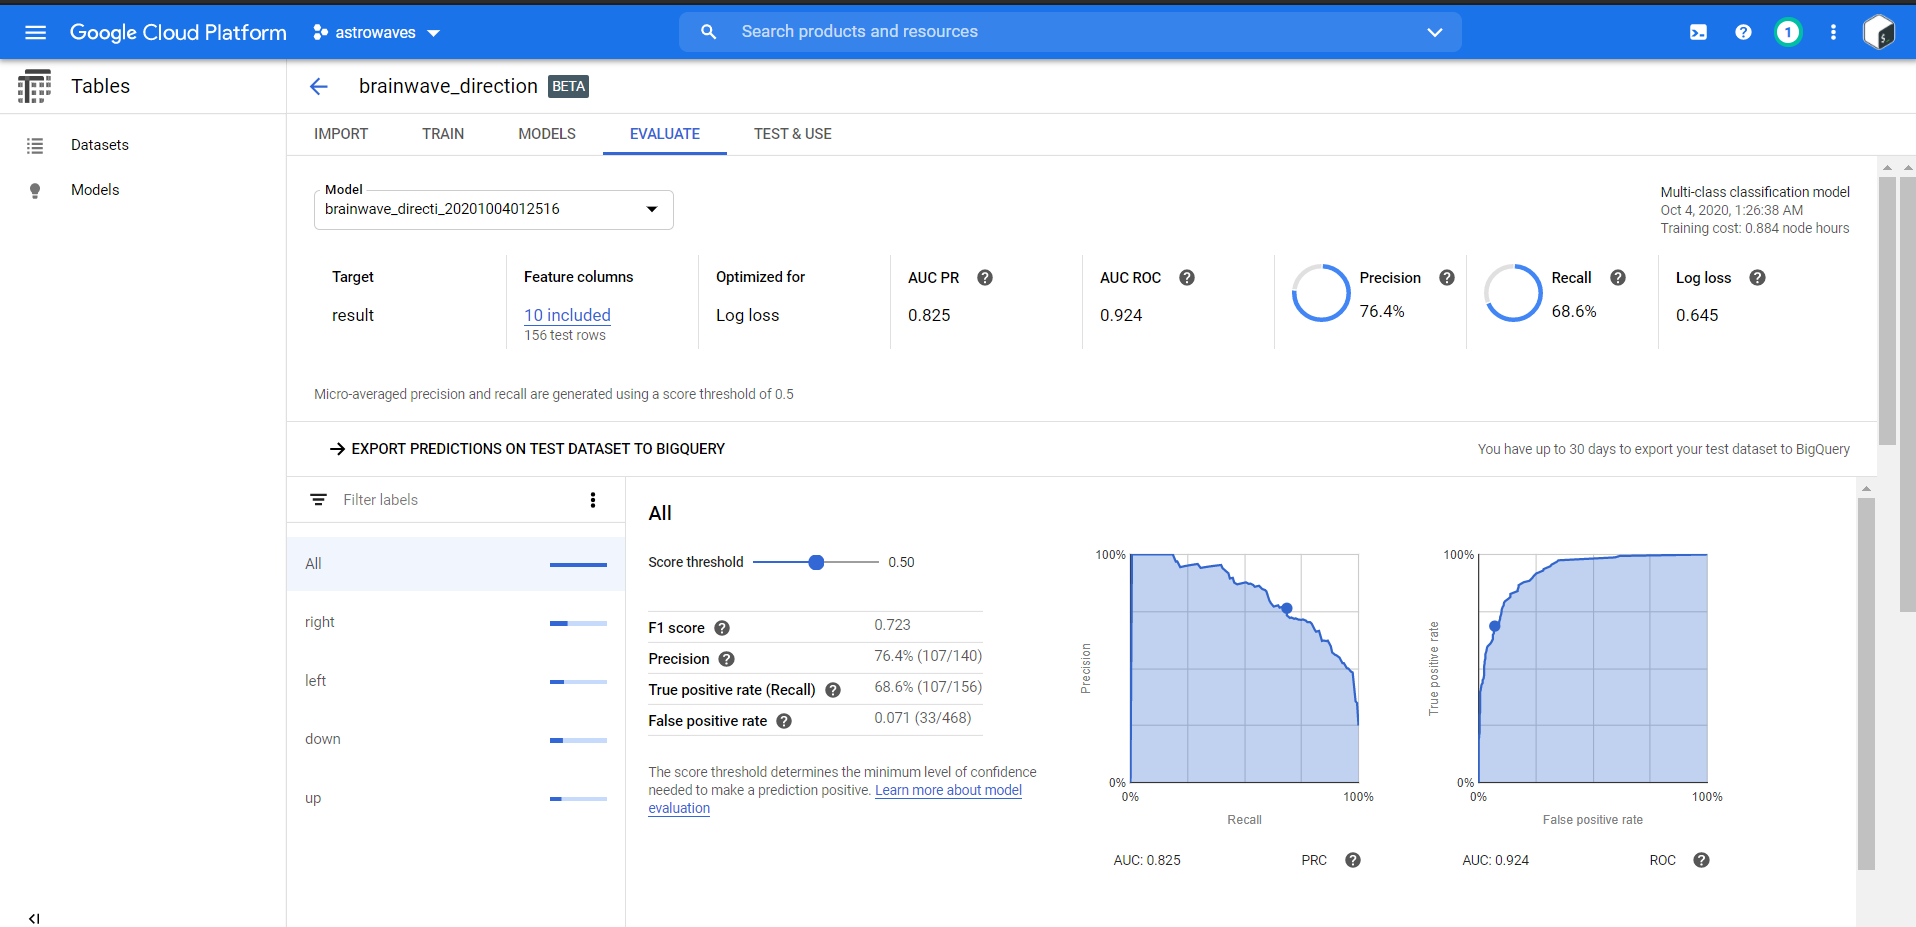The height and width of the screenshot is (927, 1916).
Task: Open the user account avatar
Action: [1879, 32]
